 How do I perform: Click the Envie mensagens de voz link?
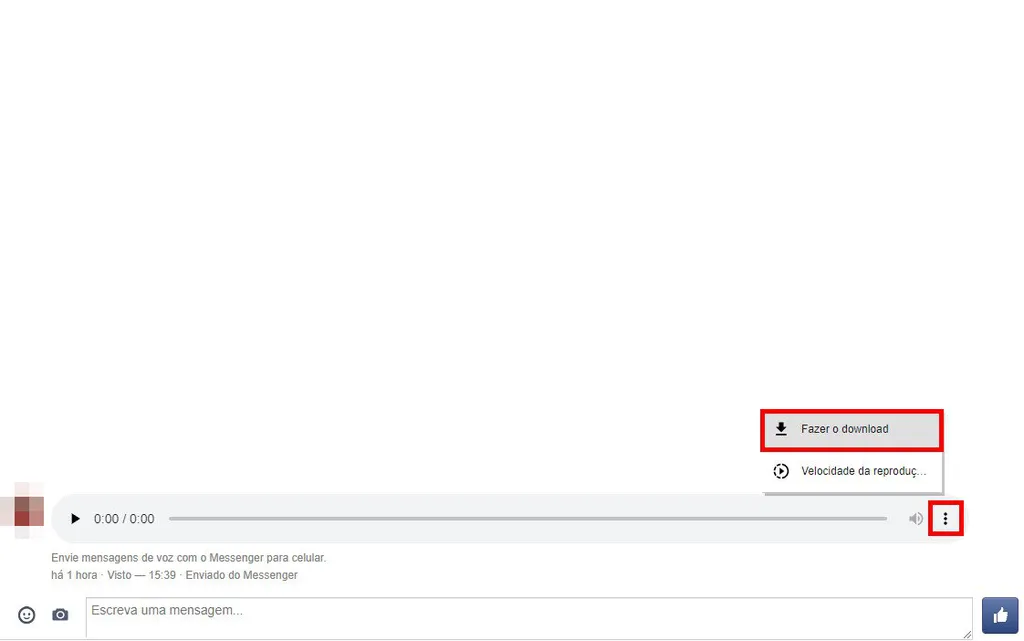coord(188,557)
